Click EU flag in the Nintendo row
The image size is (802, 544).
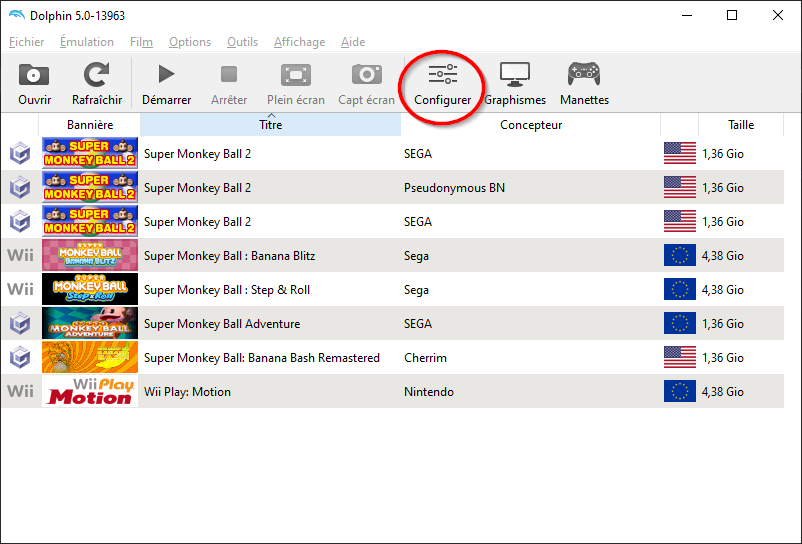pos(680,392)
